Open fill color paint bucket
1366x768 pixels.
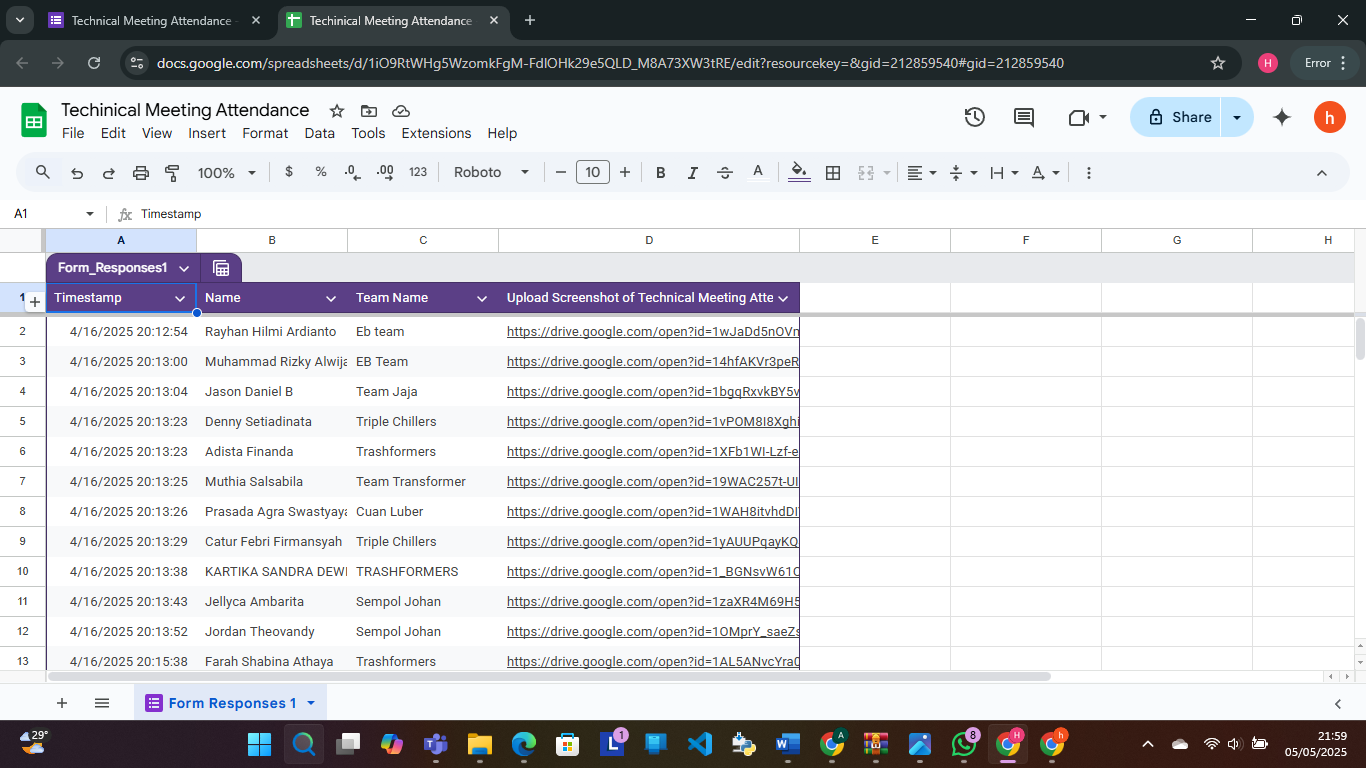(799, 173)
